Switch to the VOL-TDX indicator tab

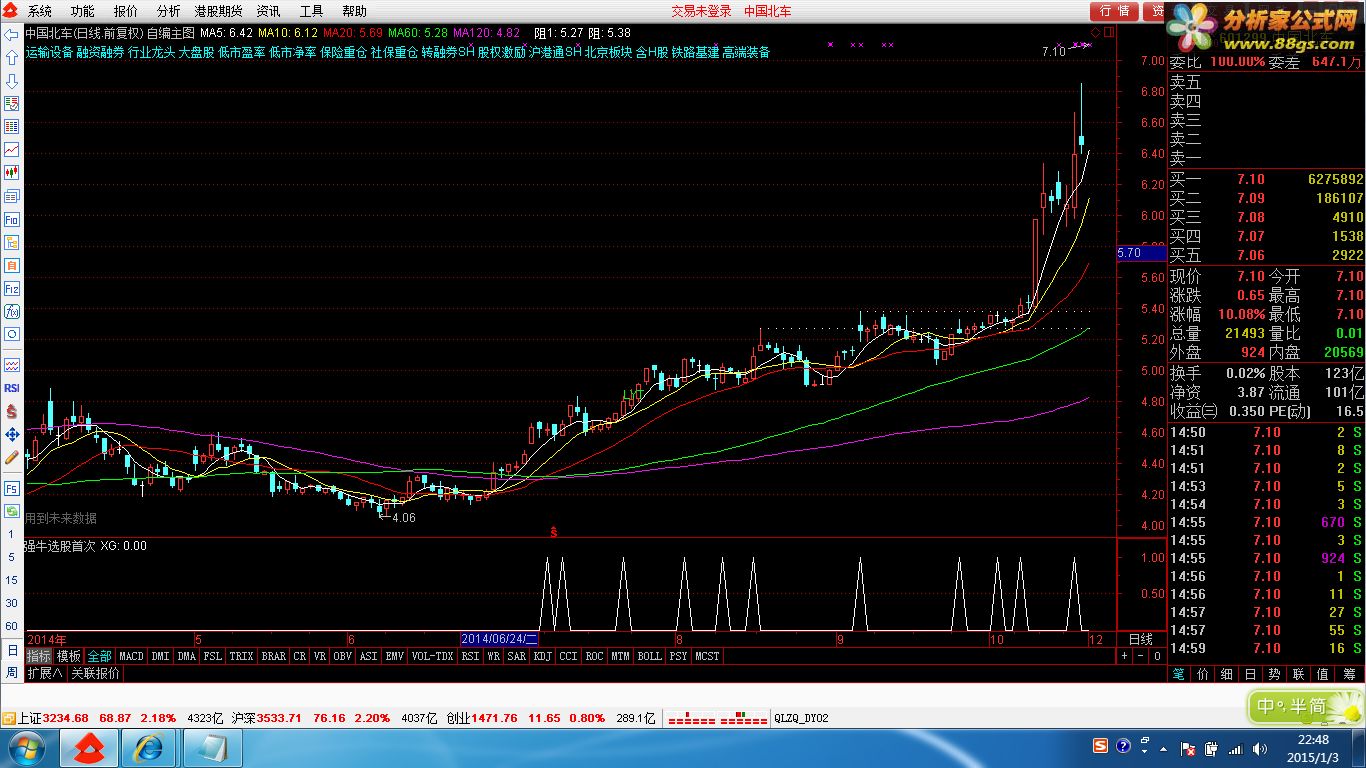pos(432,656)
